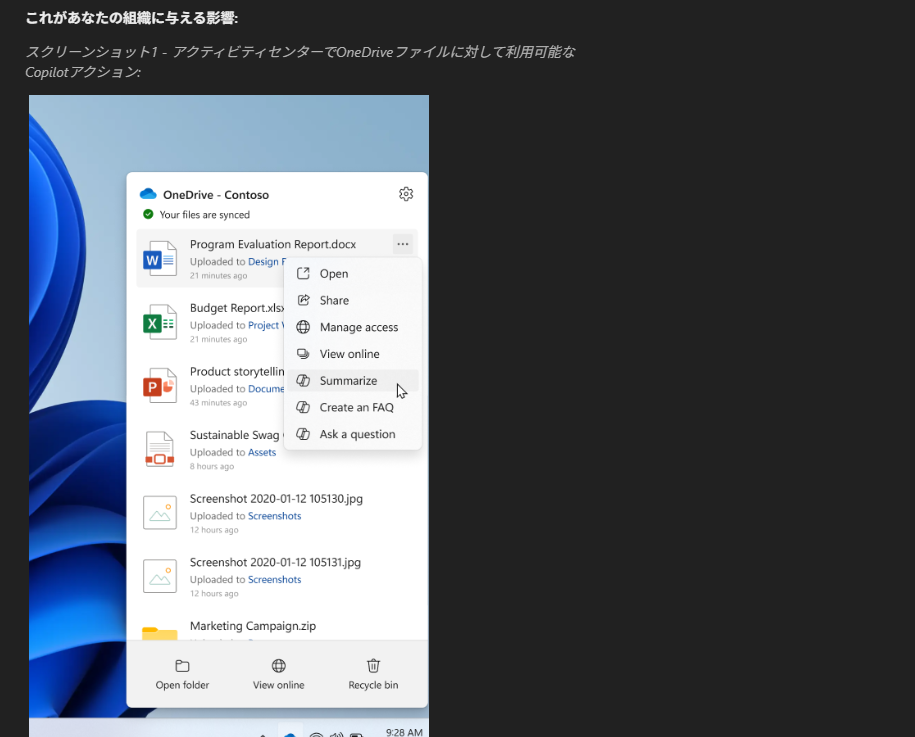Select the Copilot Summarize option
This screenshot has height=737, width=915.
click(348, 381)
